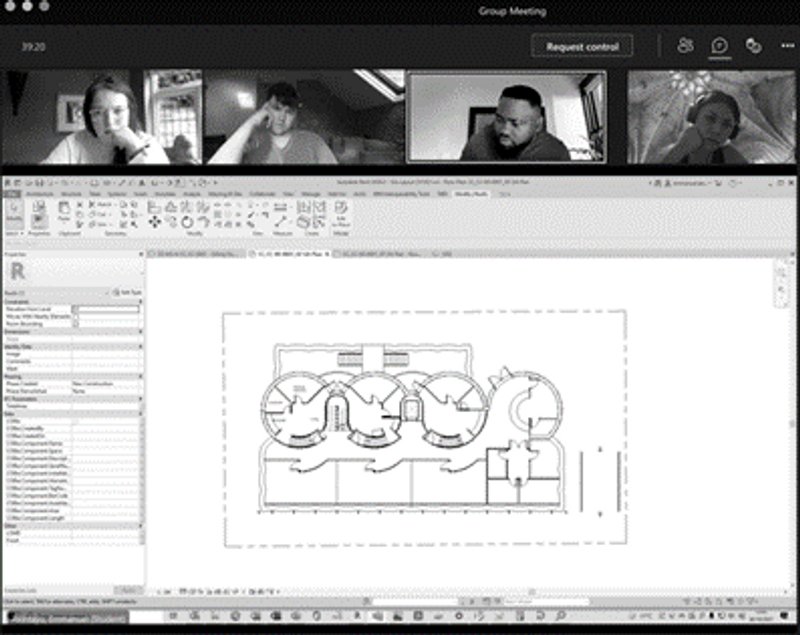The height and width of the screenshot is (635, 800).
Task: Collapse the Constraints section in Properties
Action: click(x=140, y=303)
